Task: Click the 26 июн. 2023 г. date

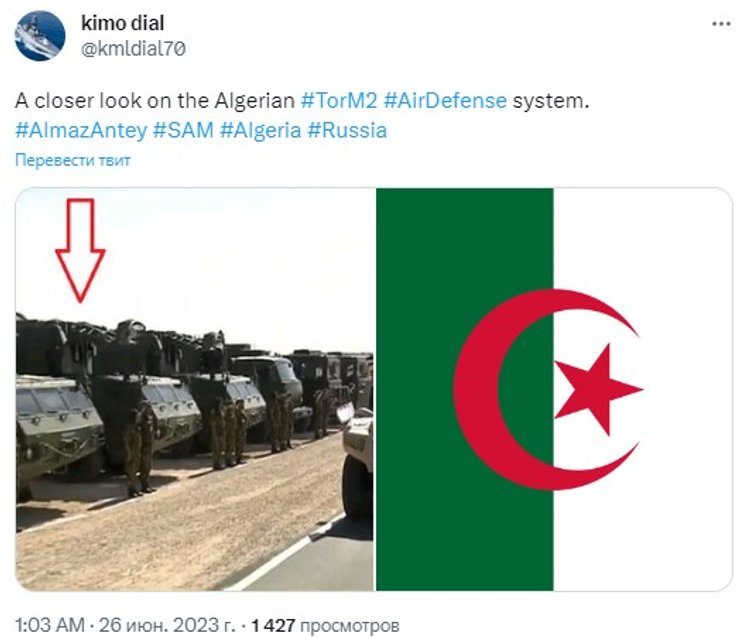Action: pyautogui.click(x=167, y=625)
